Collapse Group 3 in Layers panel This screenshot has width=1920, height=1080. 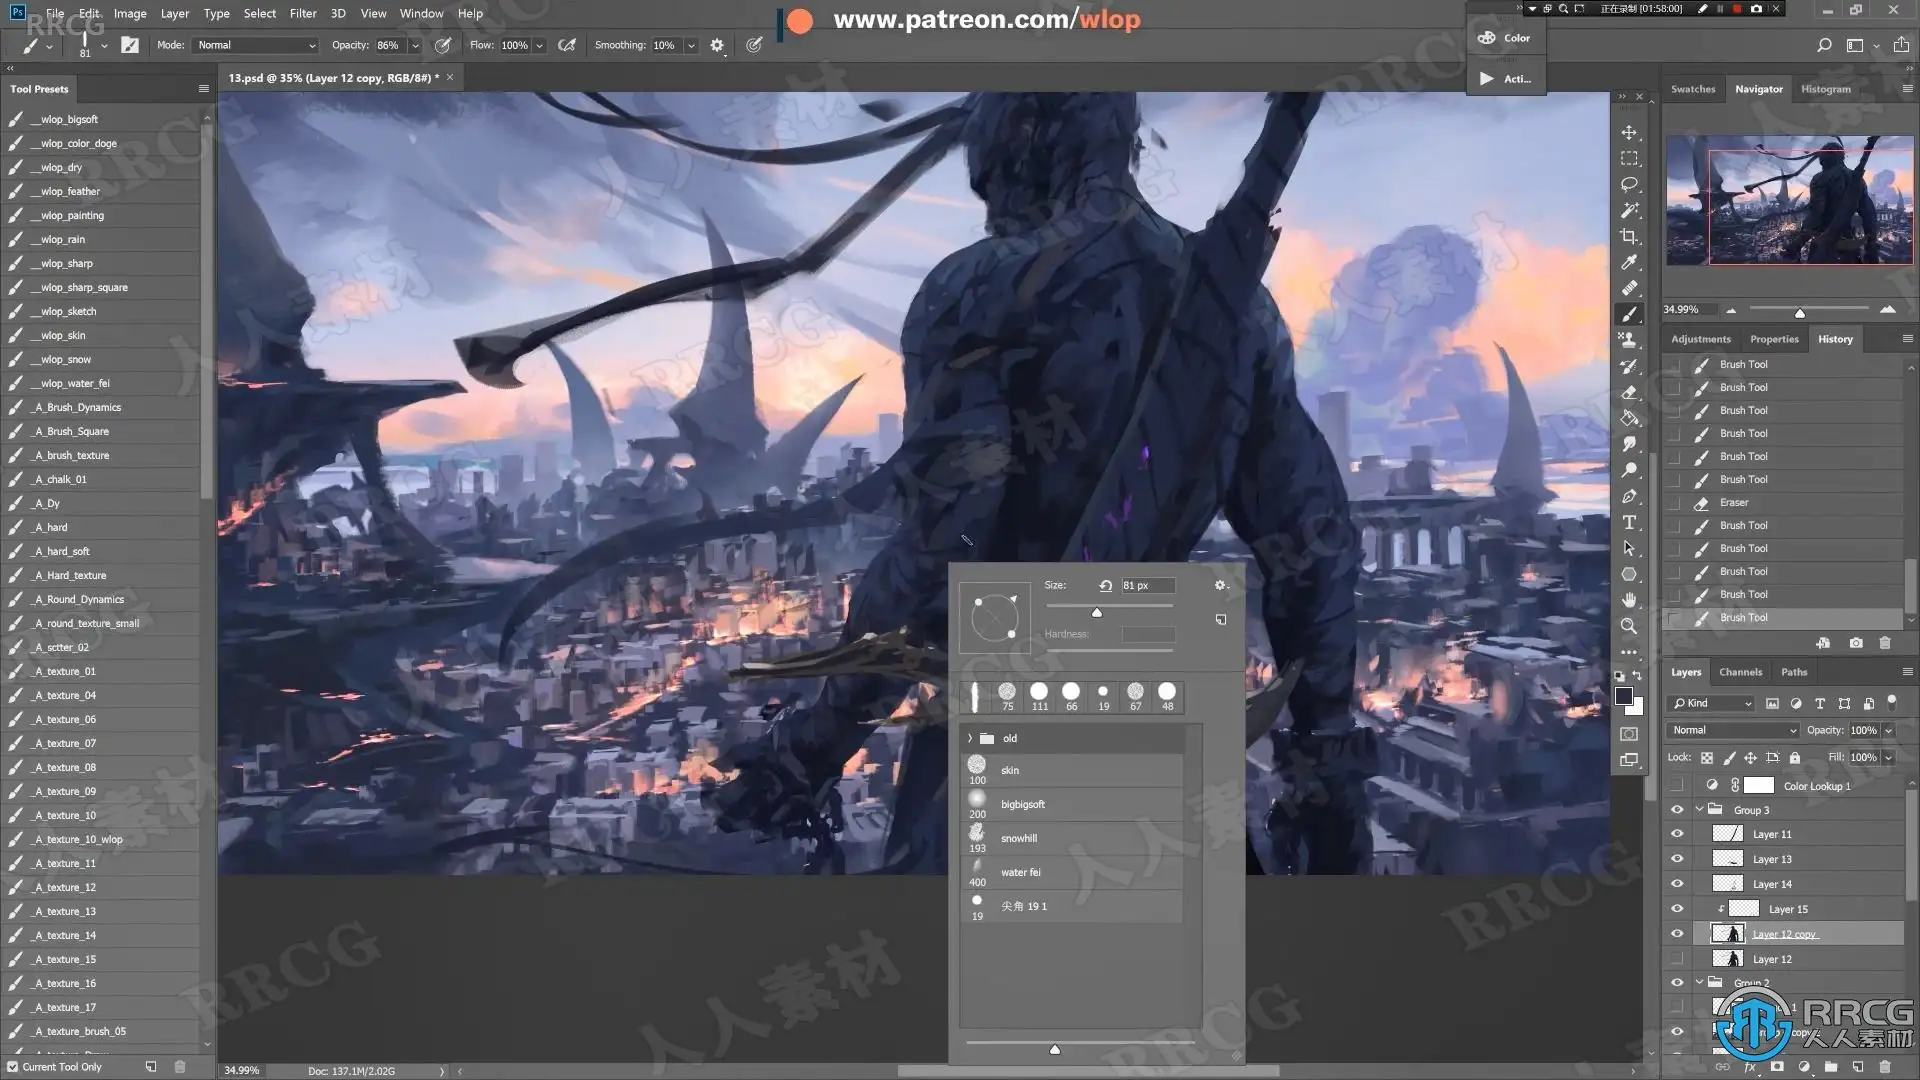(x=1699, y=810)
